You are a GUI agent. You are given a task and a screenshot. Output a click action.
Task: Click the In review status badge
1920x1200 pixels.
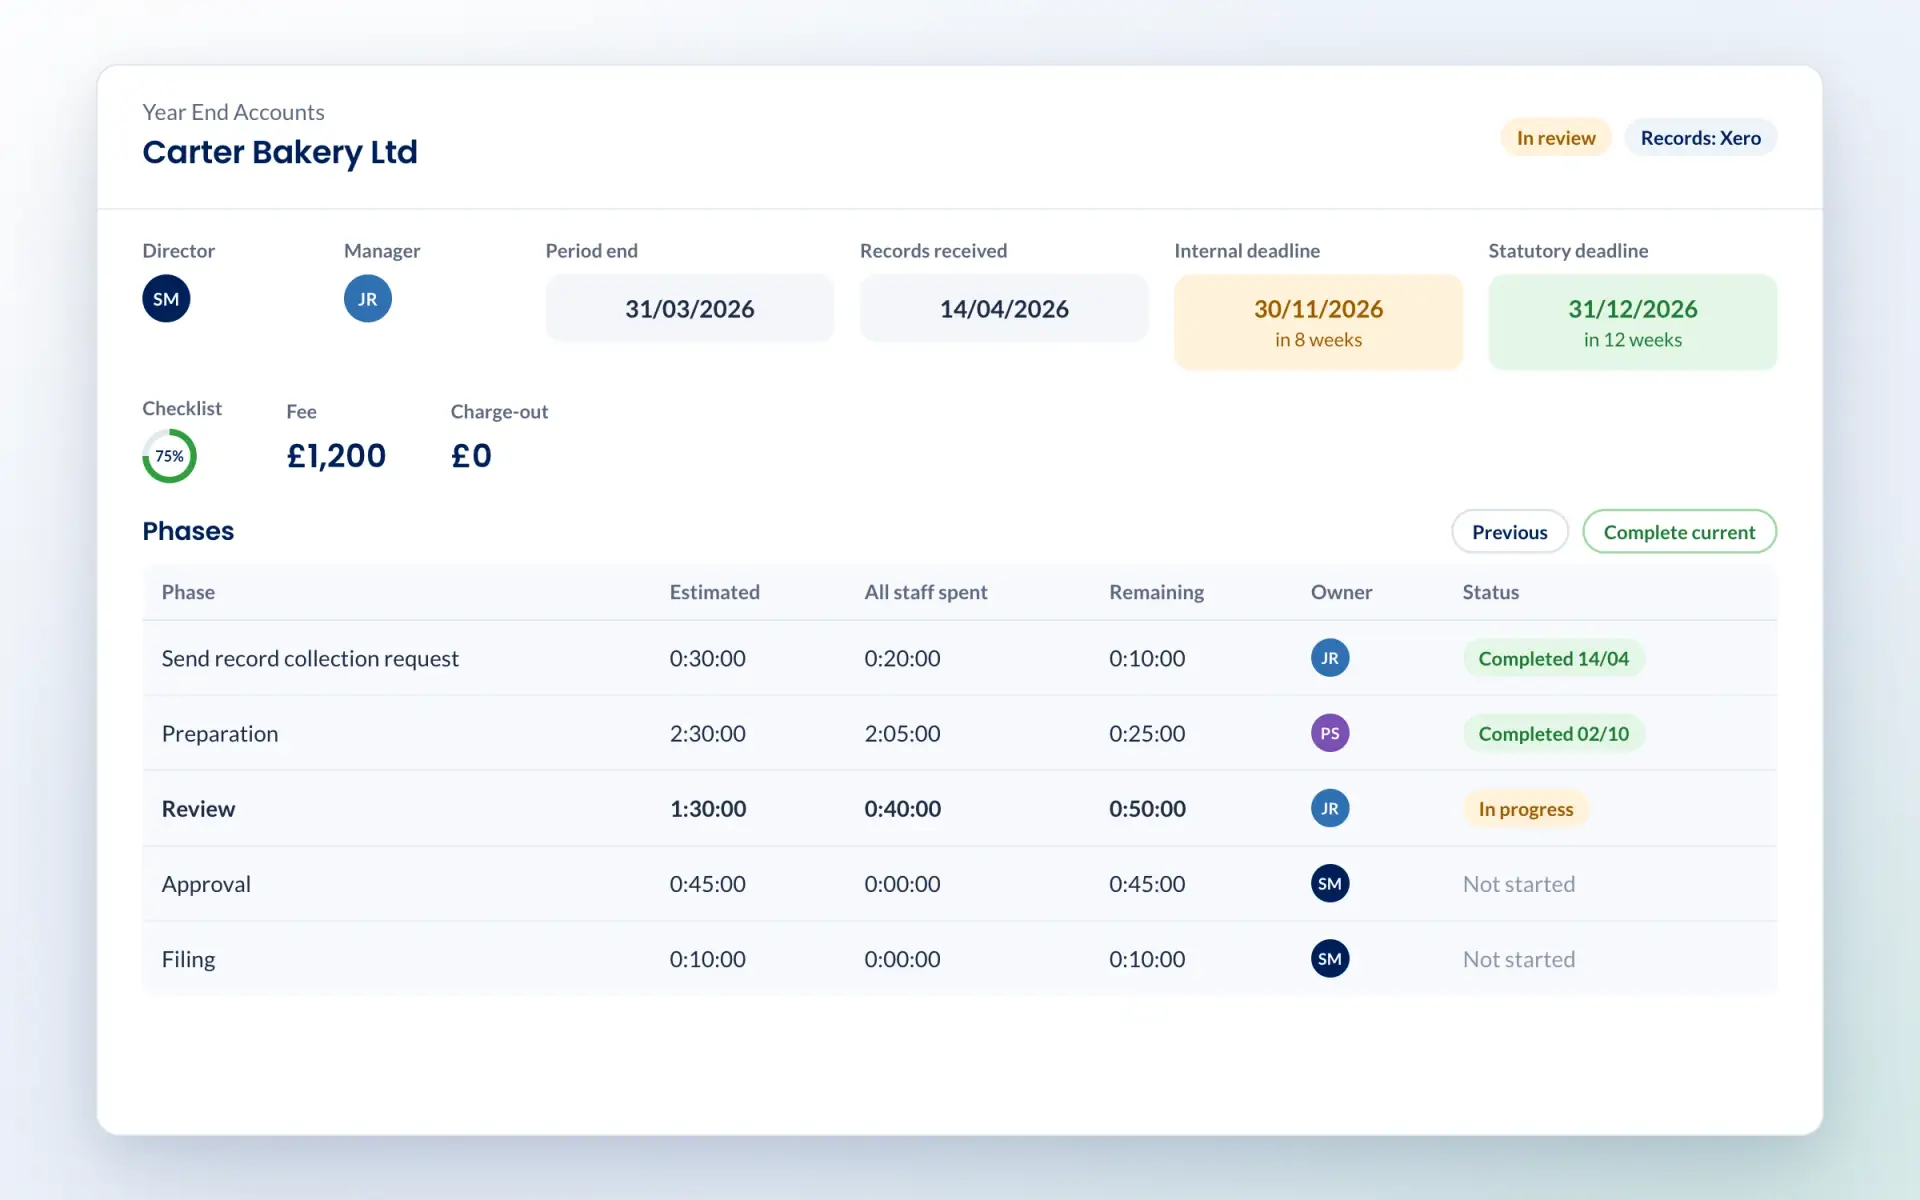[1556, 138]
